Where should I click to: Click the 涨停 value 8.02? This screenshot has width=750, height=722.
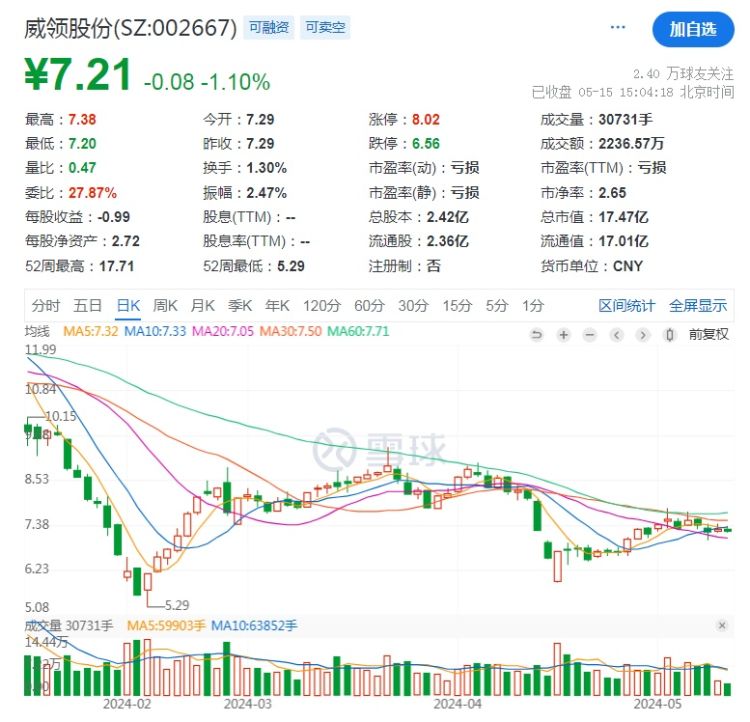click(426, 119)
